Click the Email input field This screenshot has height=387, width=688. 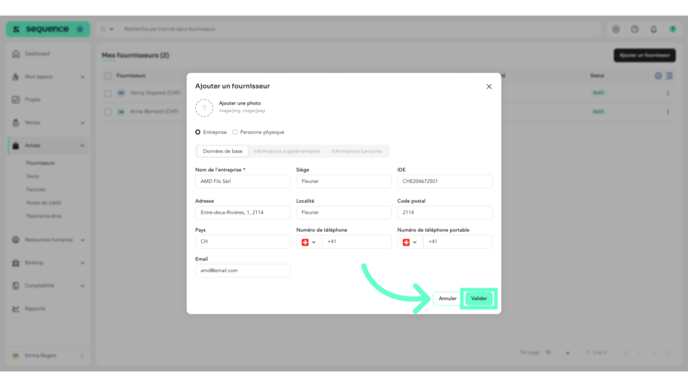tap(243, 271)
